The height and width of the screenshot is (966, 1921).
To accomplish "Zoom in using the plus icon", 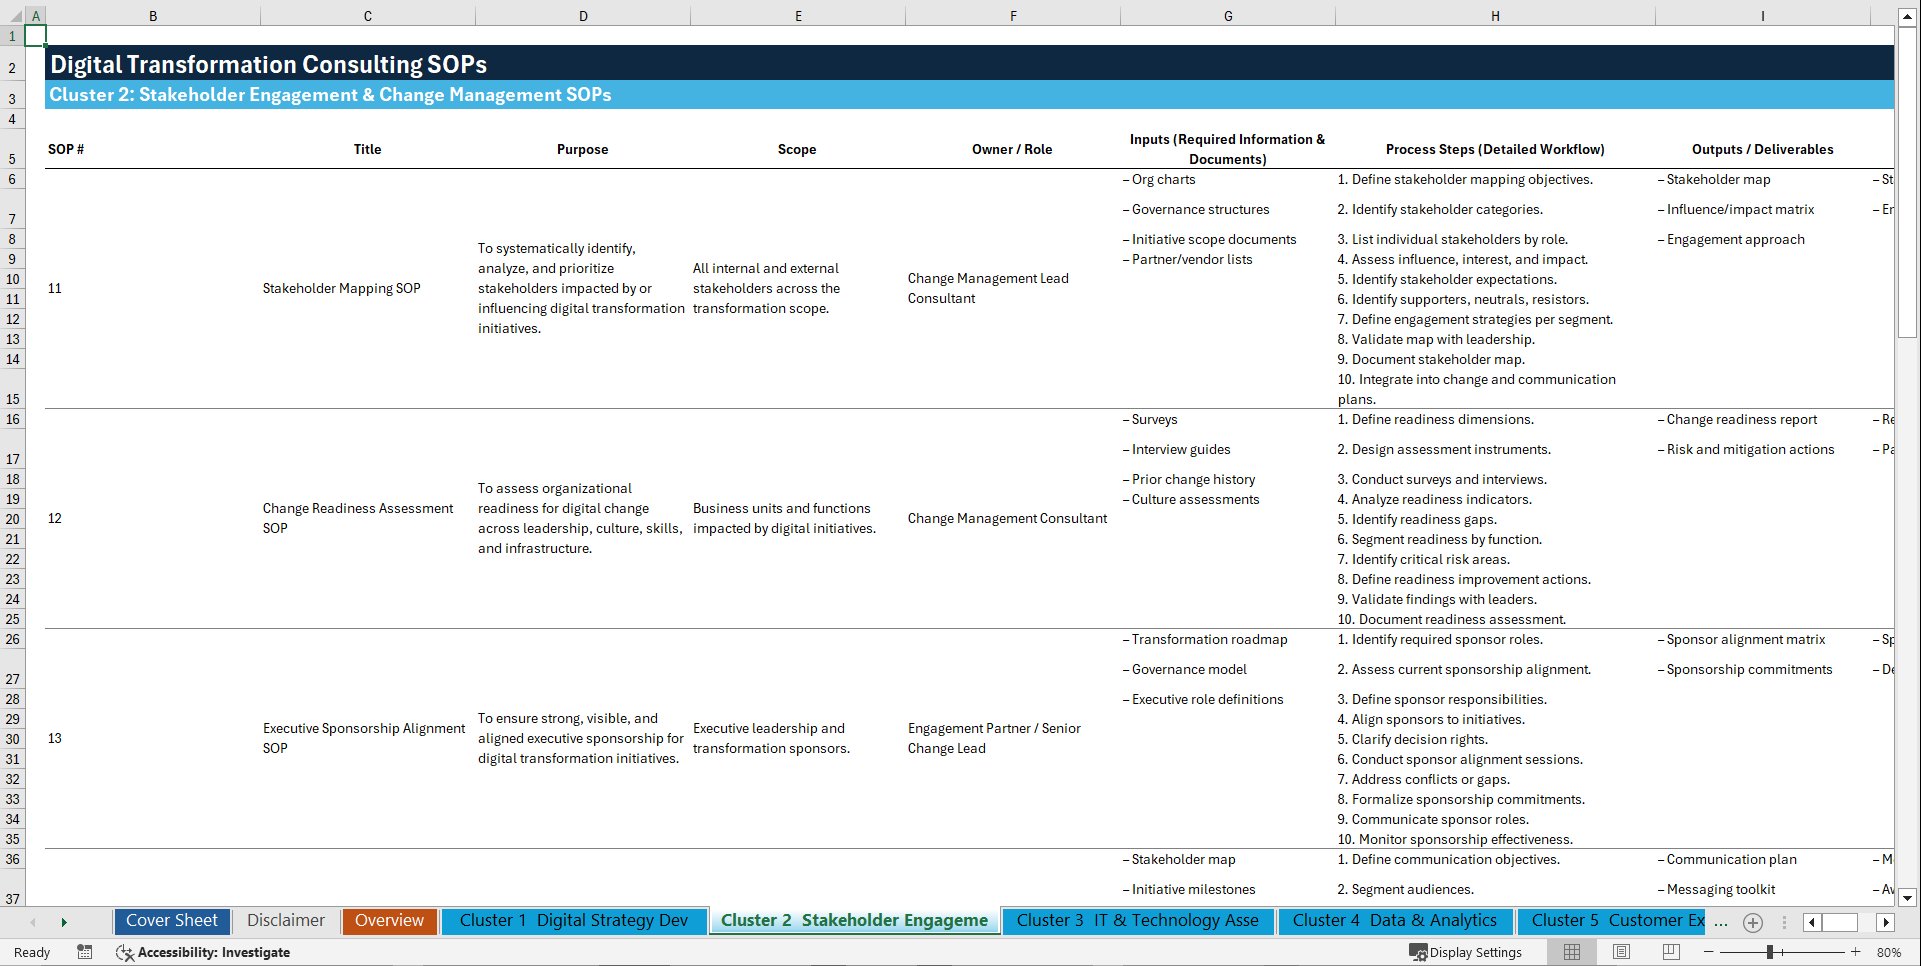I will (1856, 952).
